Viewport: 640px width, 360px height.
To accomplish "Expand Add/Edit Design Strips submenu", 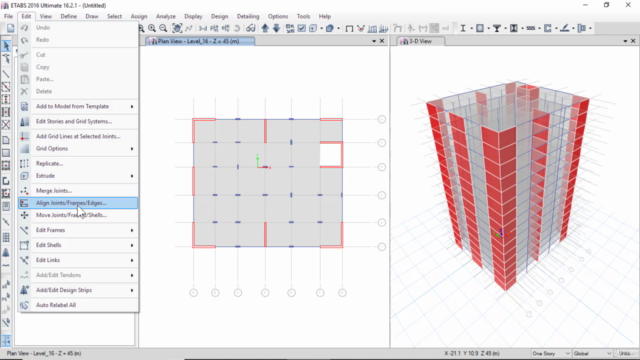I will click(132, 290).
